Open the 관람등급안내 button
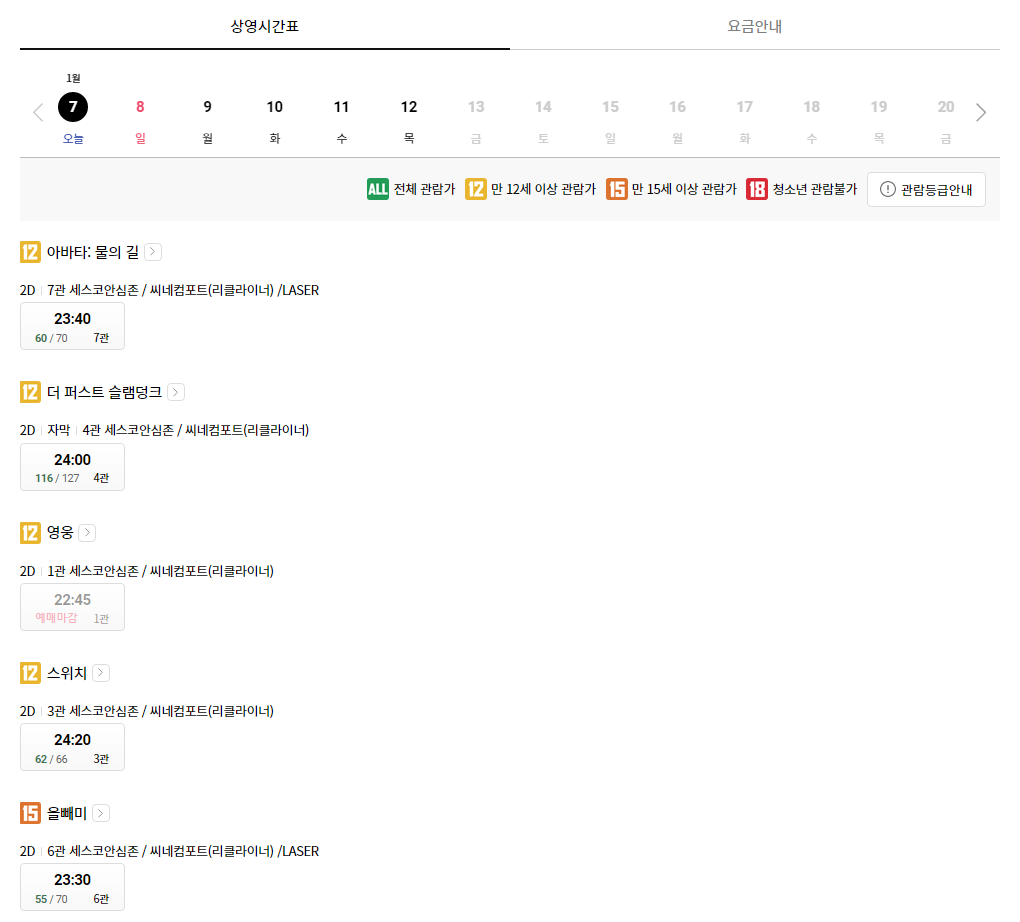This screenshot has height=922, width=1020. (926, 189)
